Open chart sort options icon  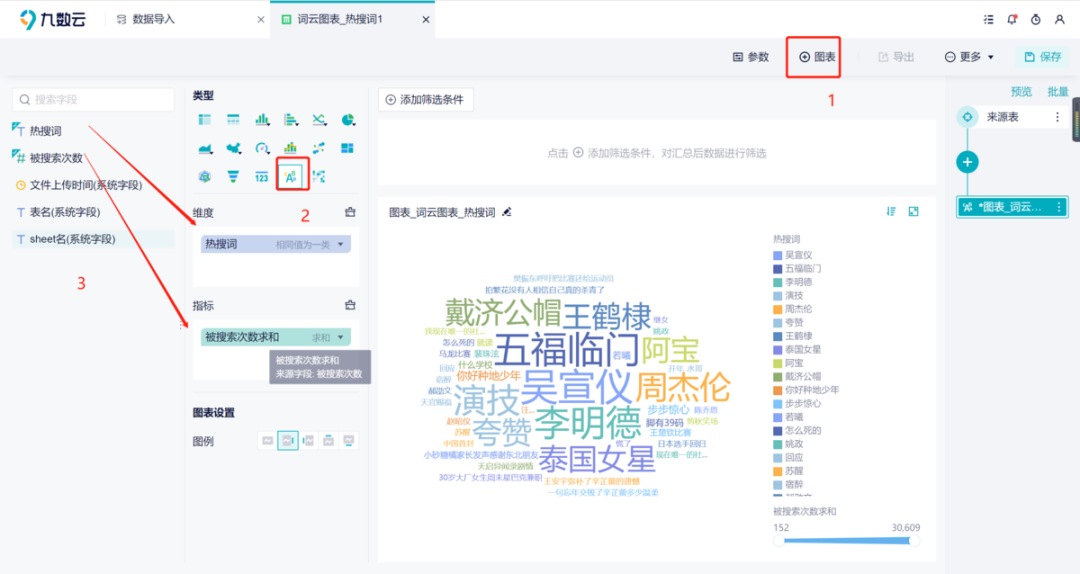[x=891, y=212]
